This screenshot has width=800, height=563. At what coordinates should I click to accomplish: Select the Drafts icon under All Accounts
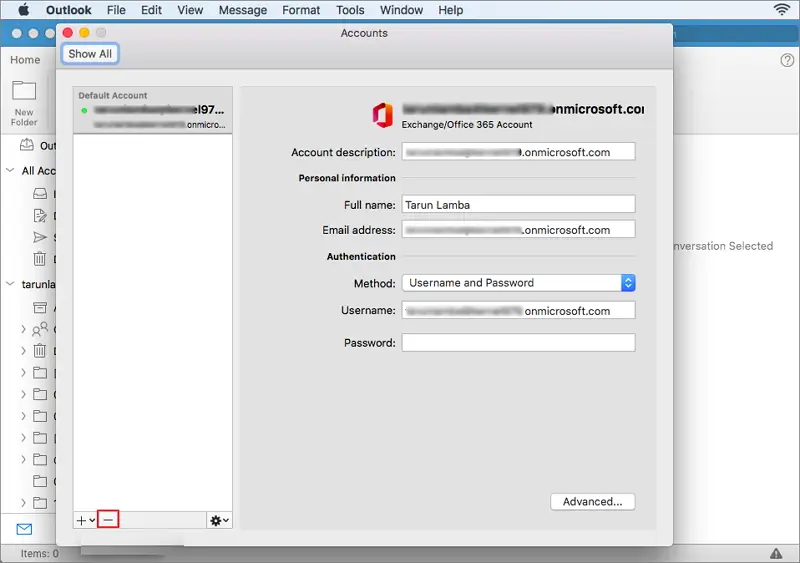[x=40, y=215]
